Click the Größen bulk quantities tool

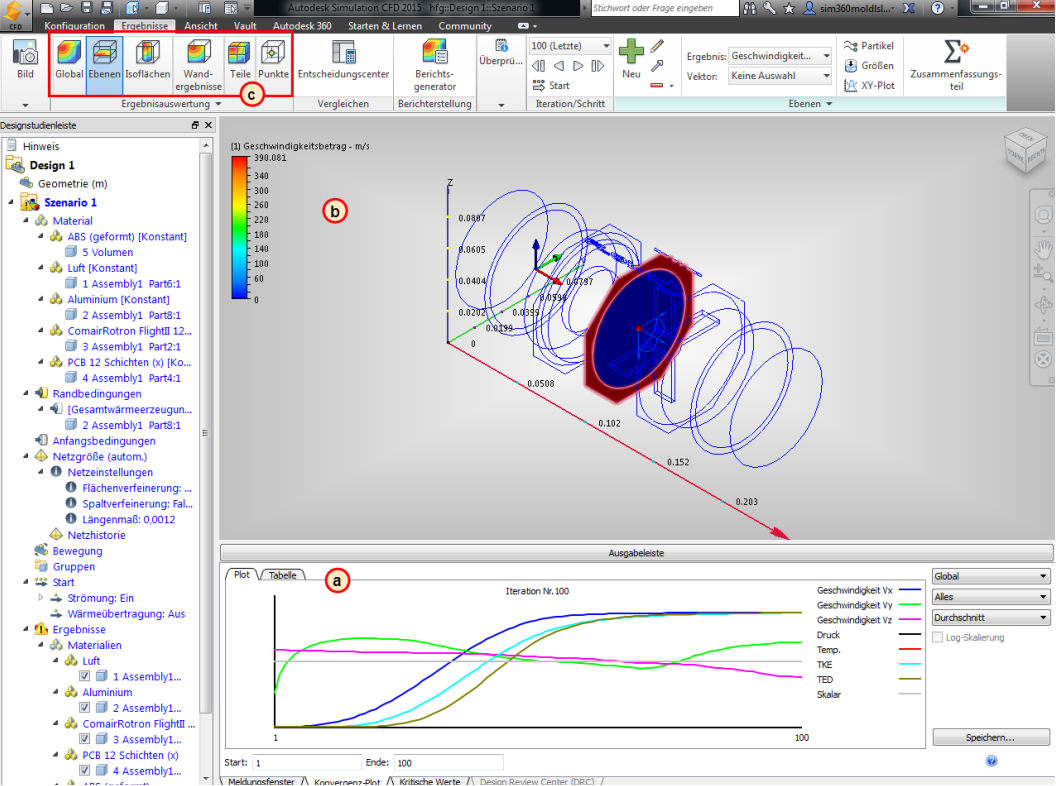click(x=869, y=65)
